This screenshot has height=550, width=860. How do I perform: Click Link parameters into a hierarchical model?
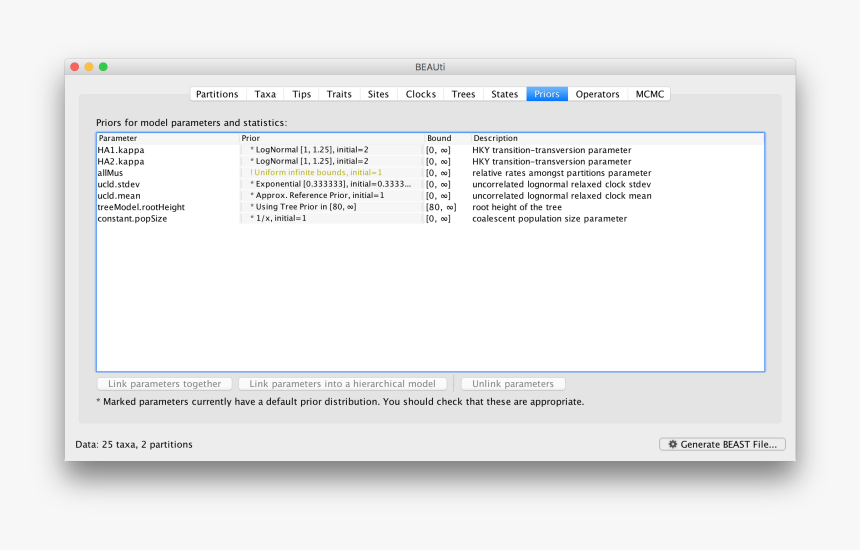tap(342, 384)
